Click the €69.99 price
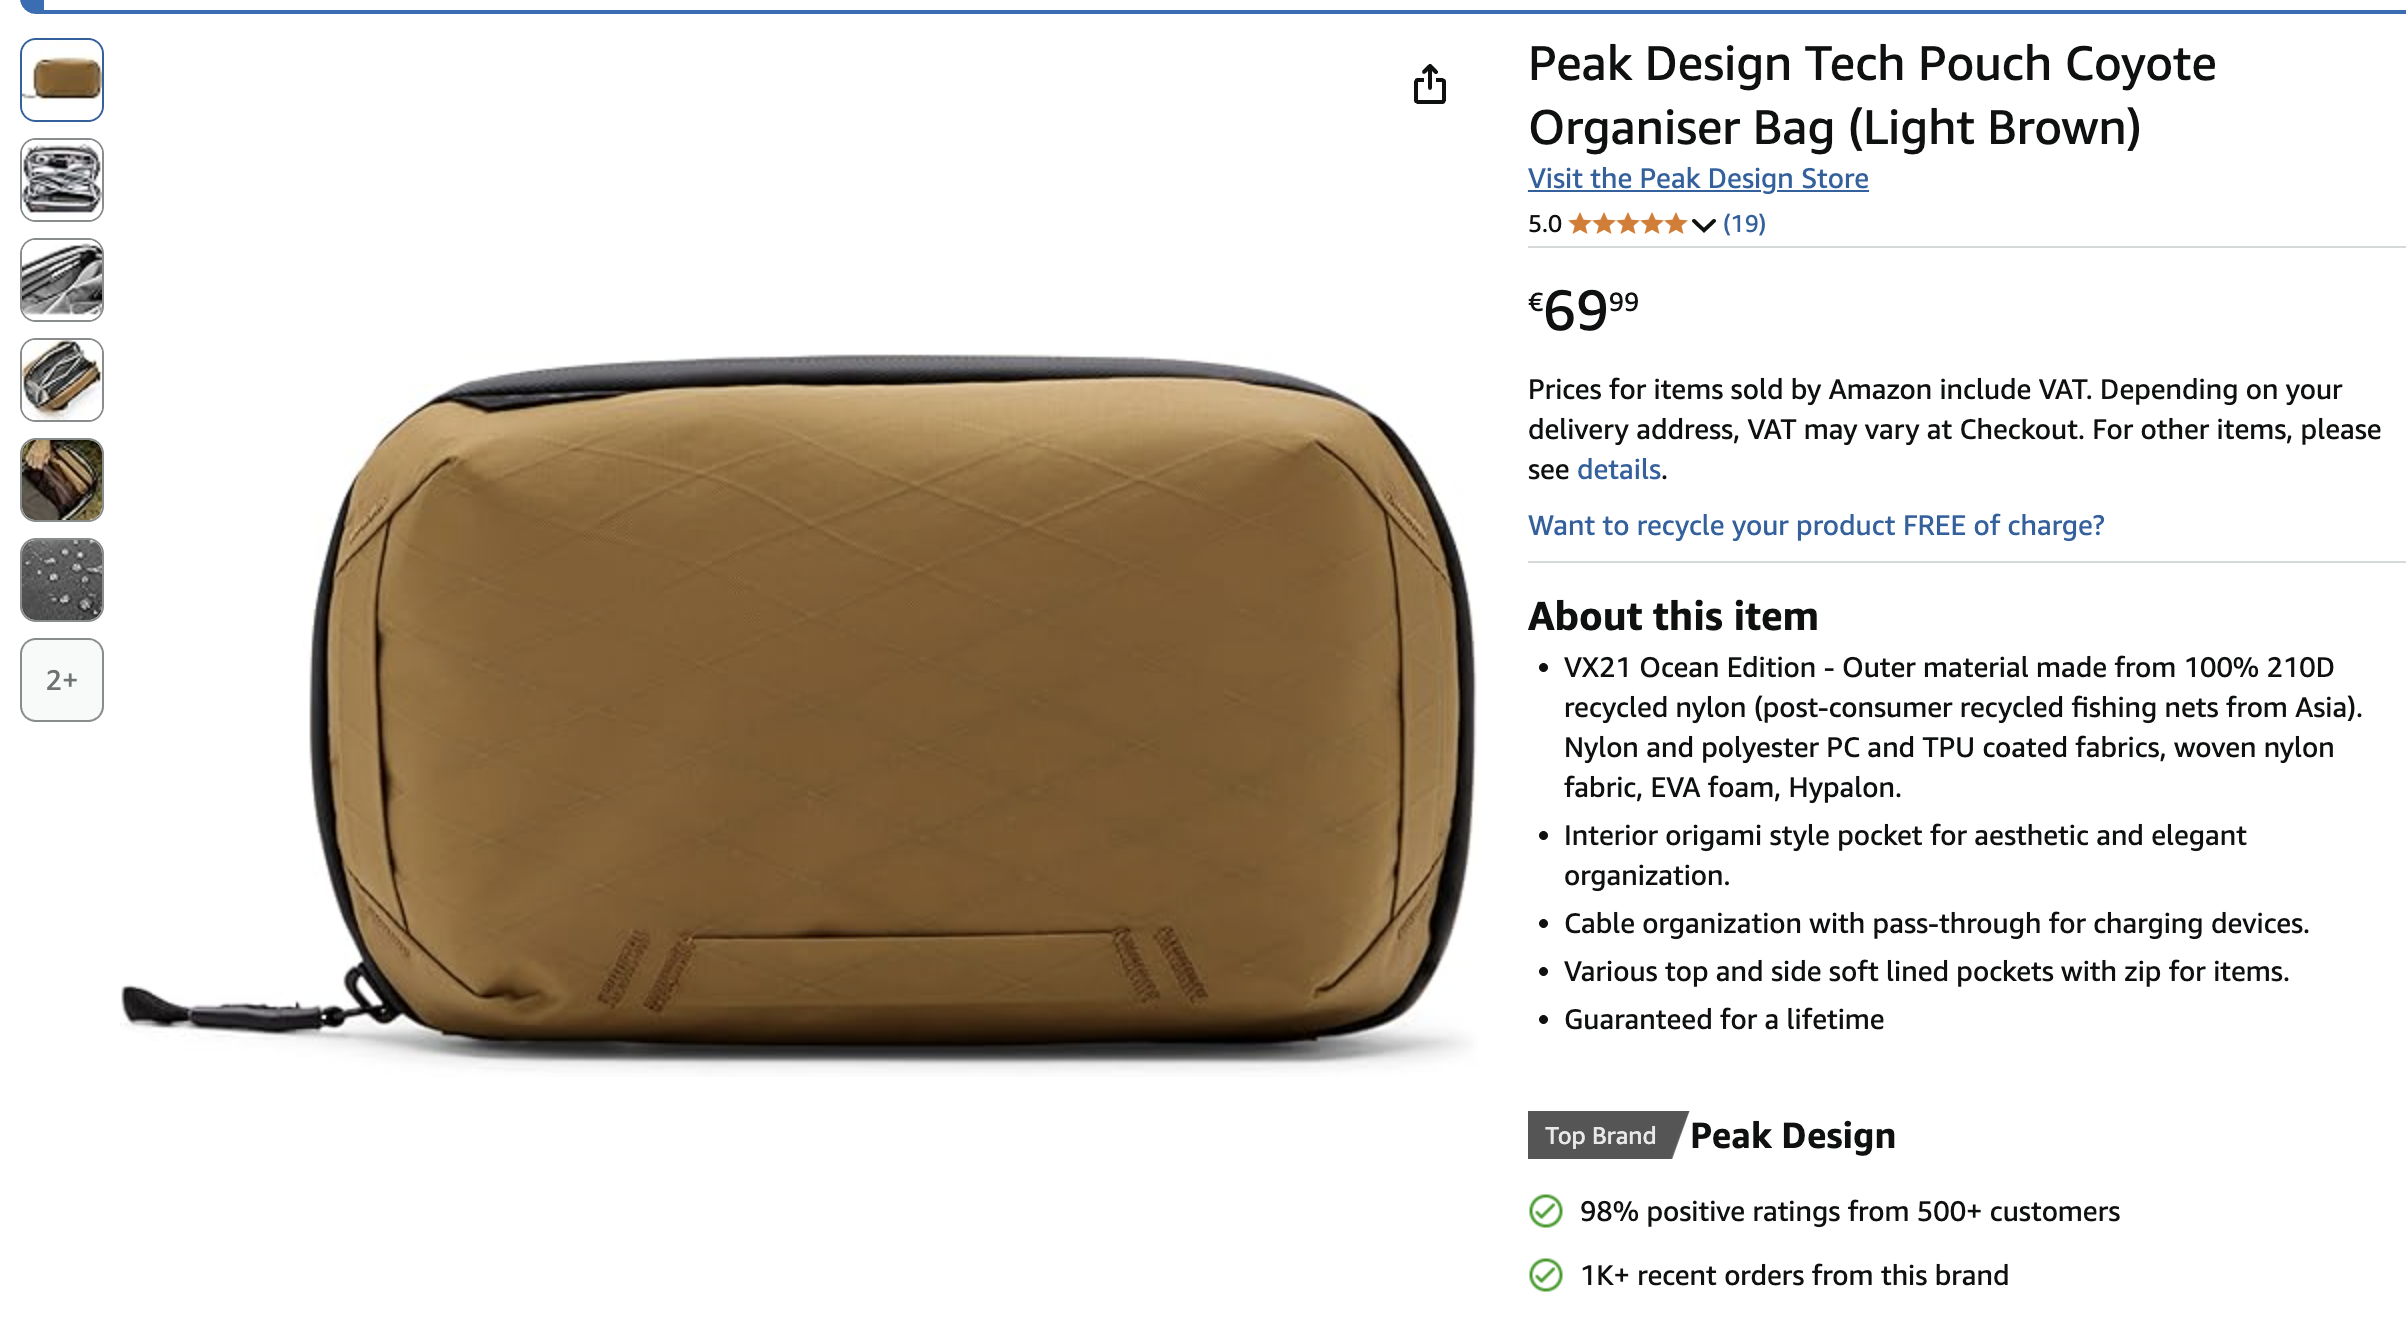This screenshot has width=2406, height=1334. click(x=1583, y=309)
